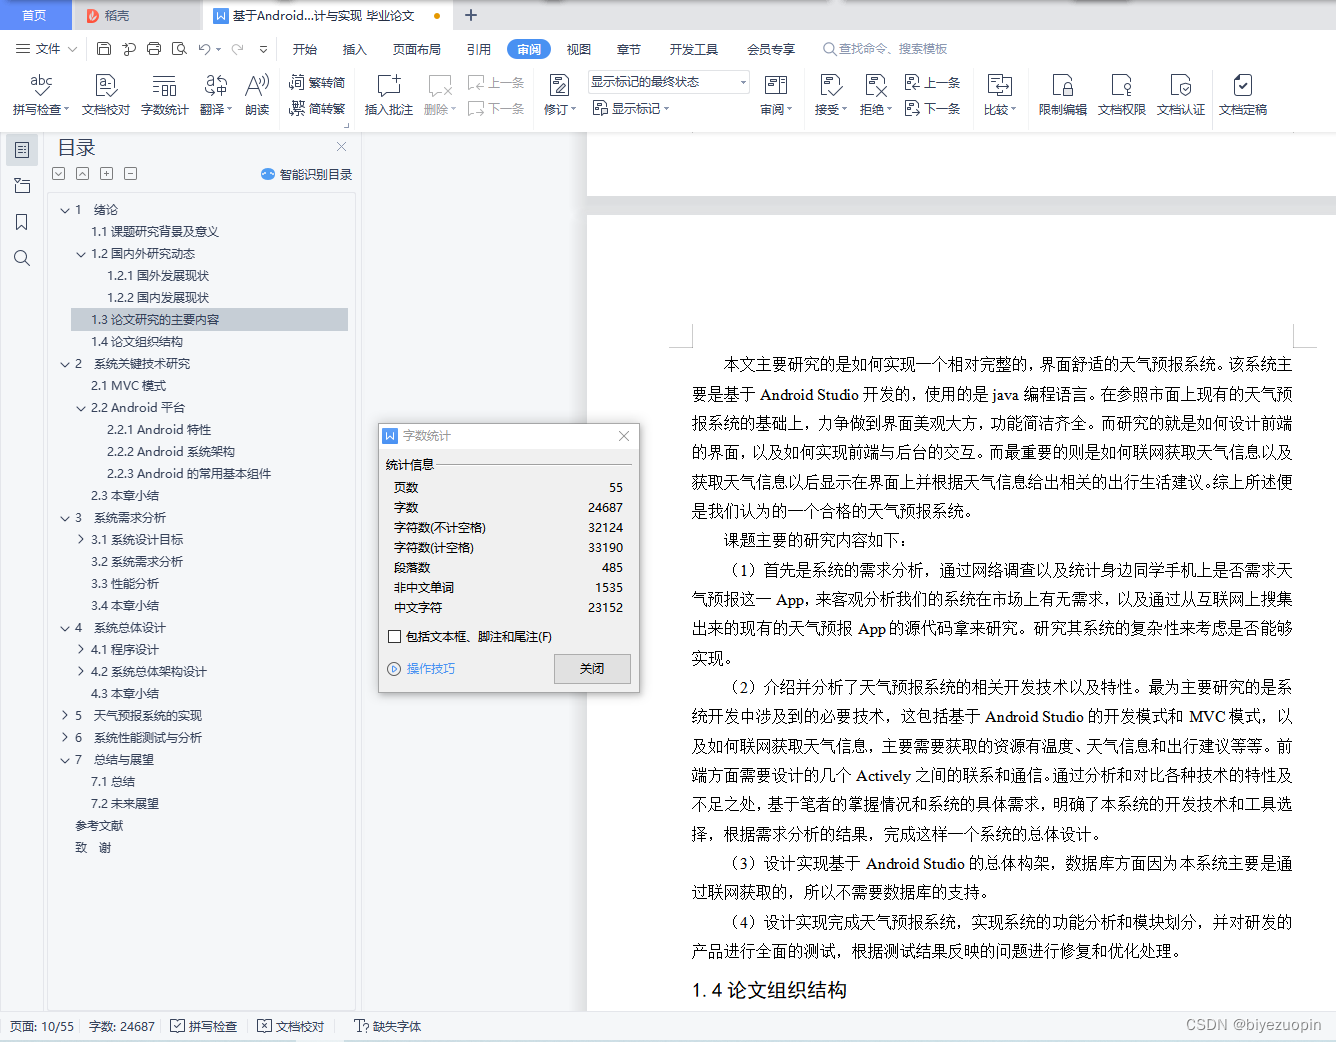Collapse 2.2 Android 平台 in the outline
The width and height of the screenshot is (1336, 1042).
(81, 408)
